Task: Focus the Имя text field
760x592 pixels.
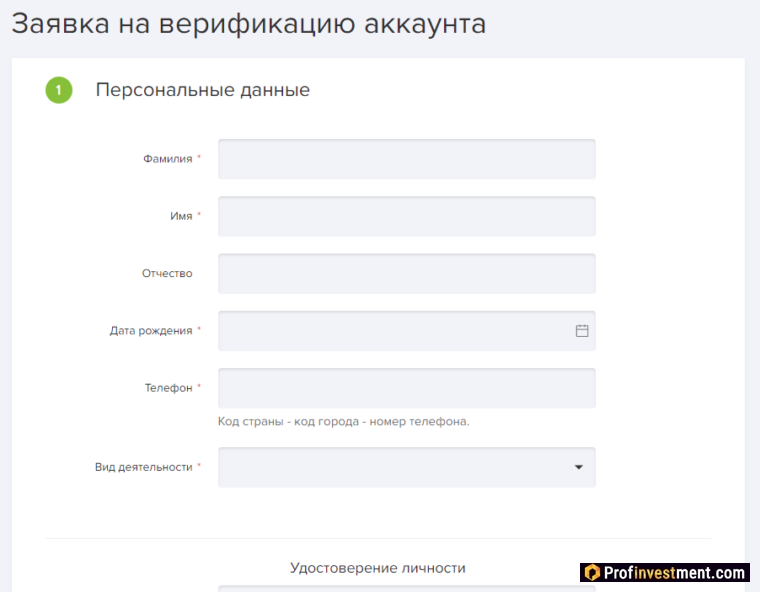Action: pyautogui.click(x=407, y=216)
